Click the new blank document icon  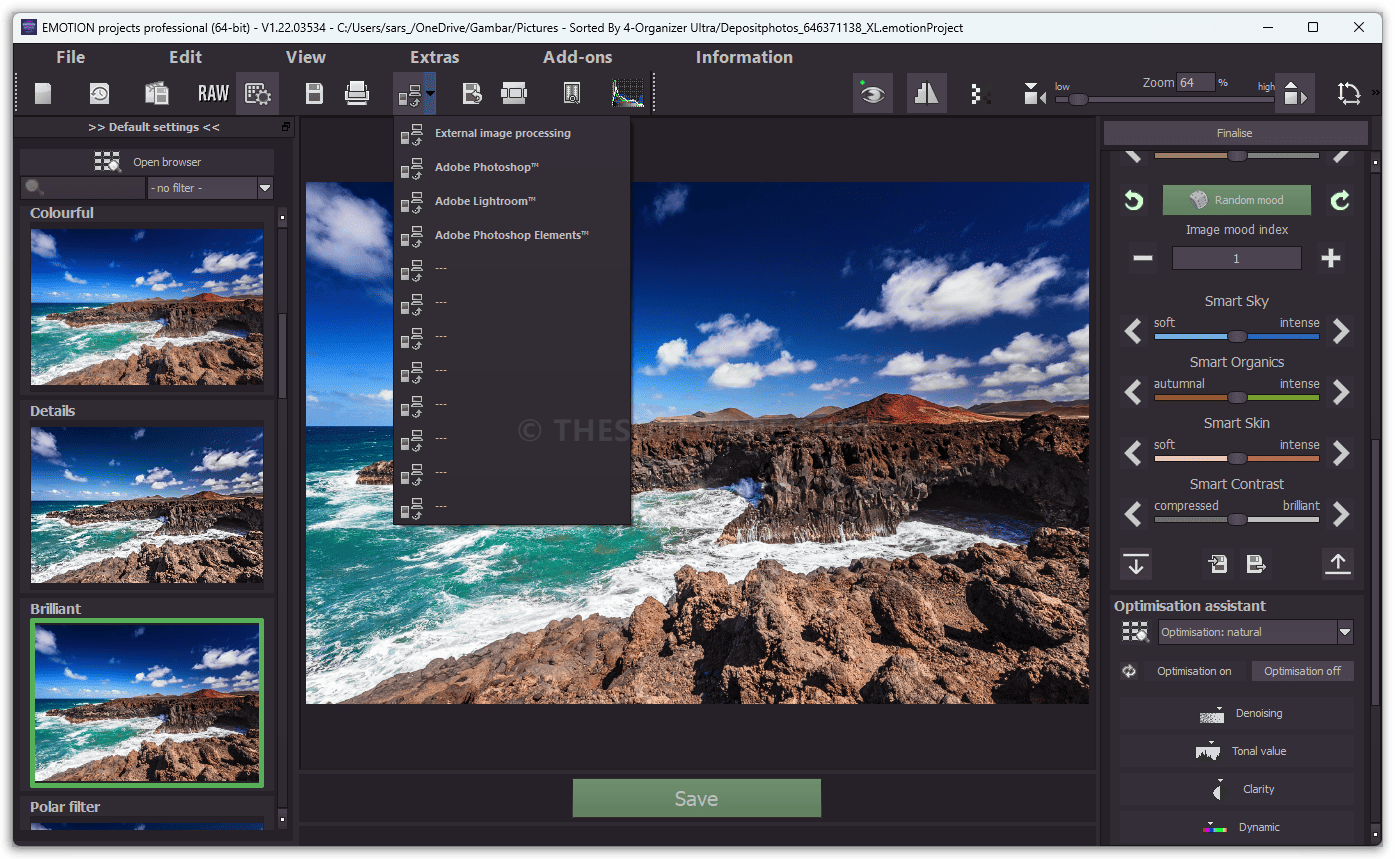pyautogui.click(x=43, y=94)
